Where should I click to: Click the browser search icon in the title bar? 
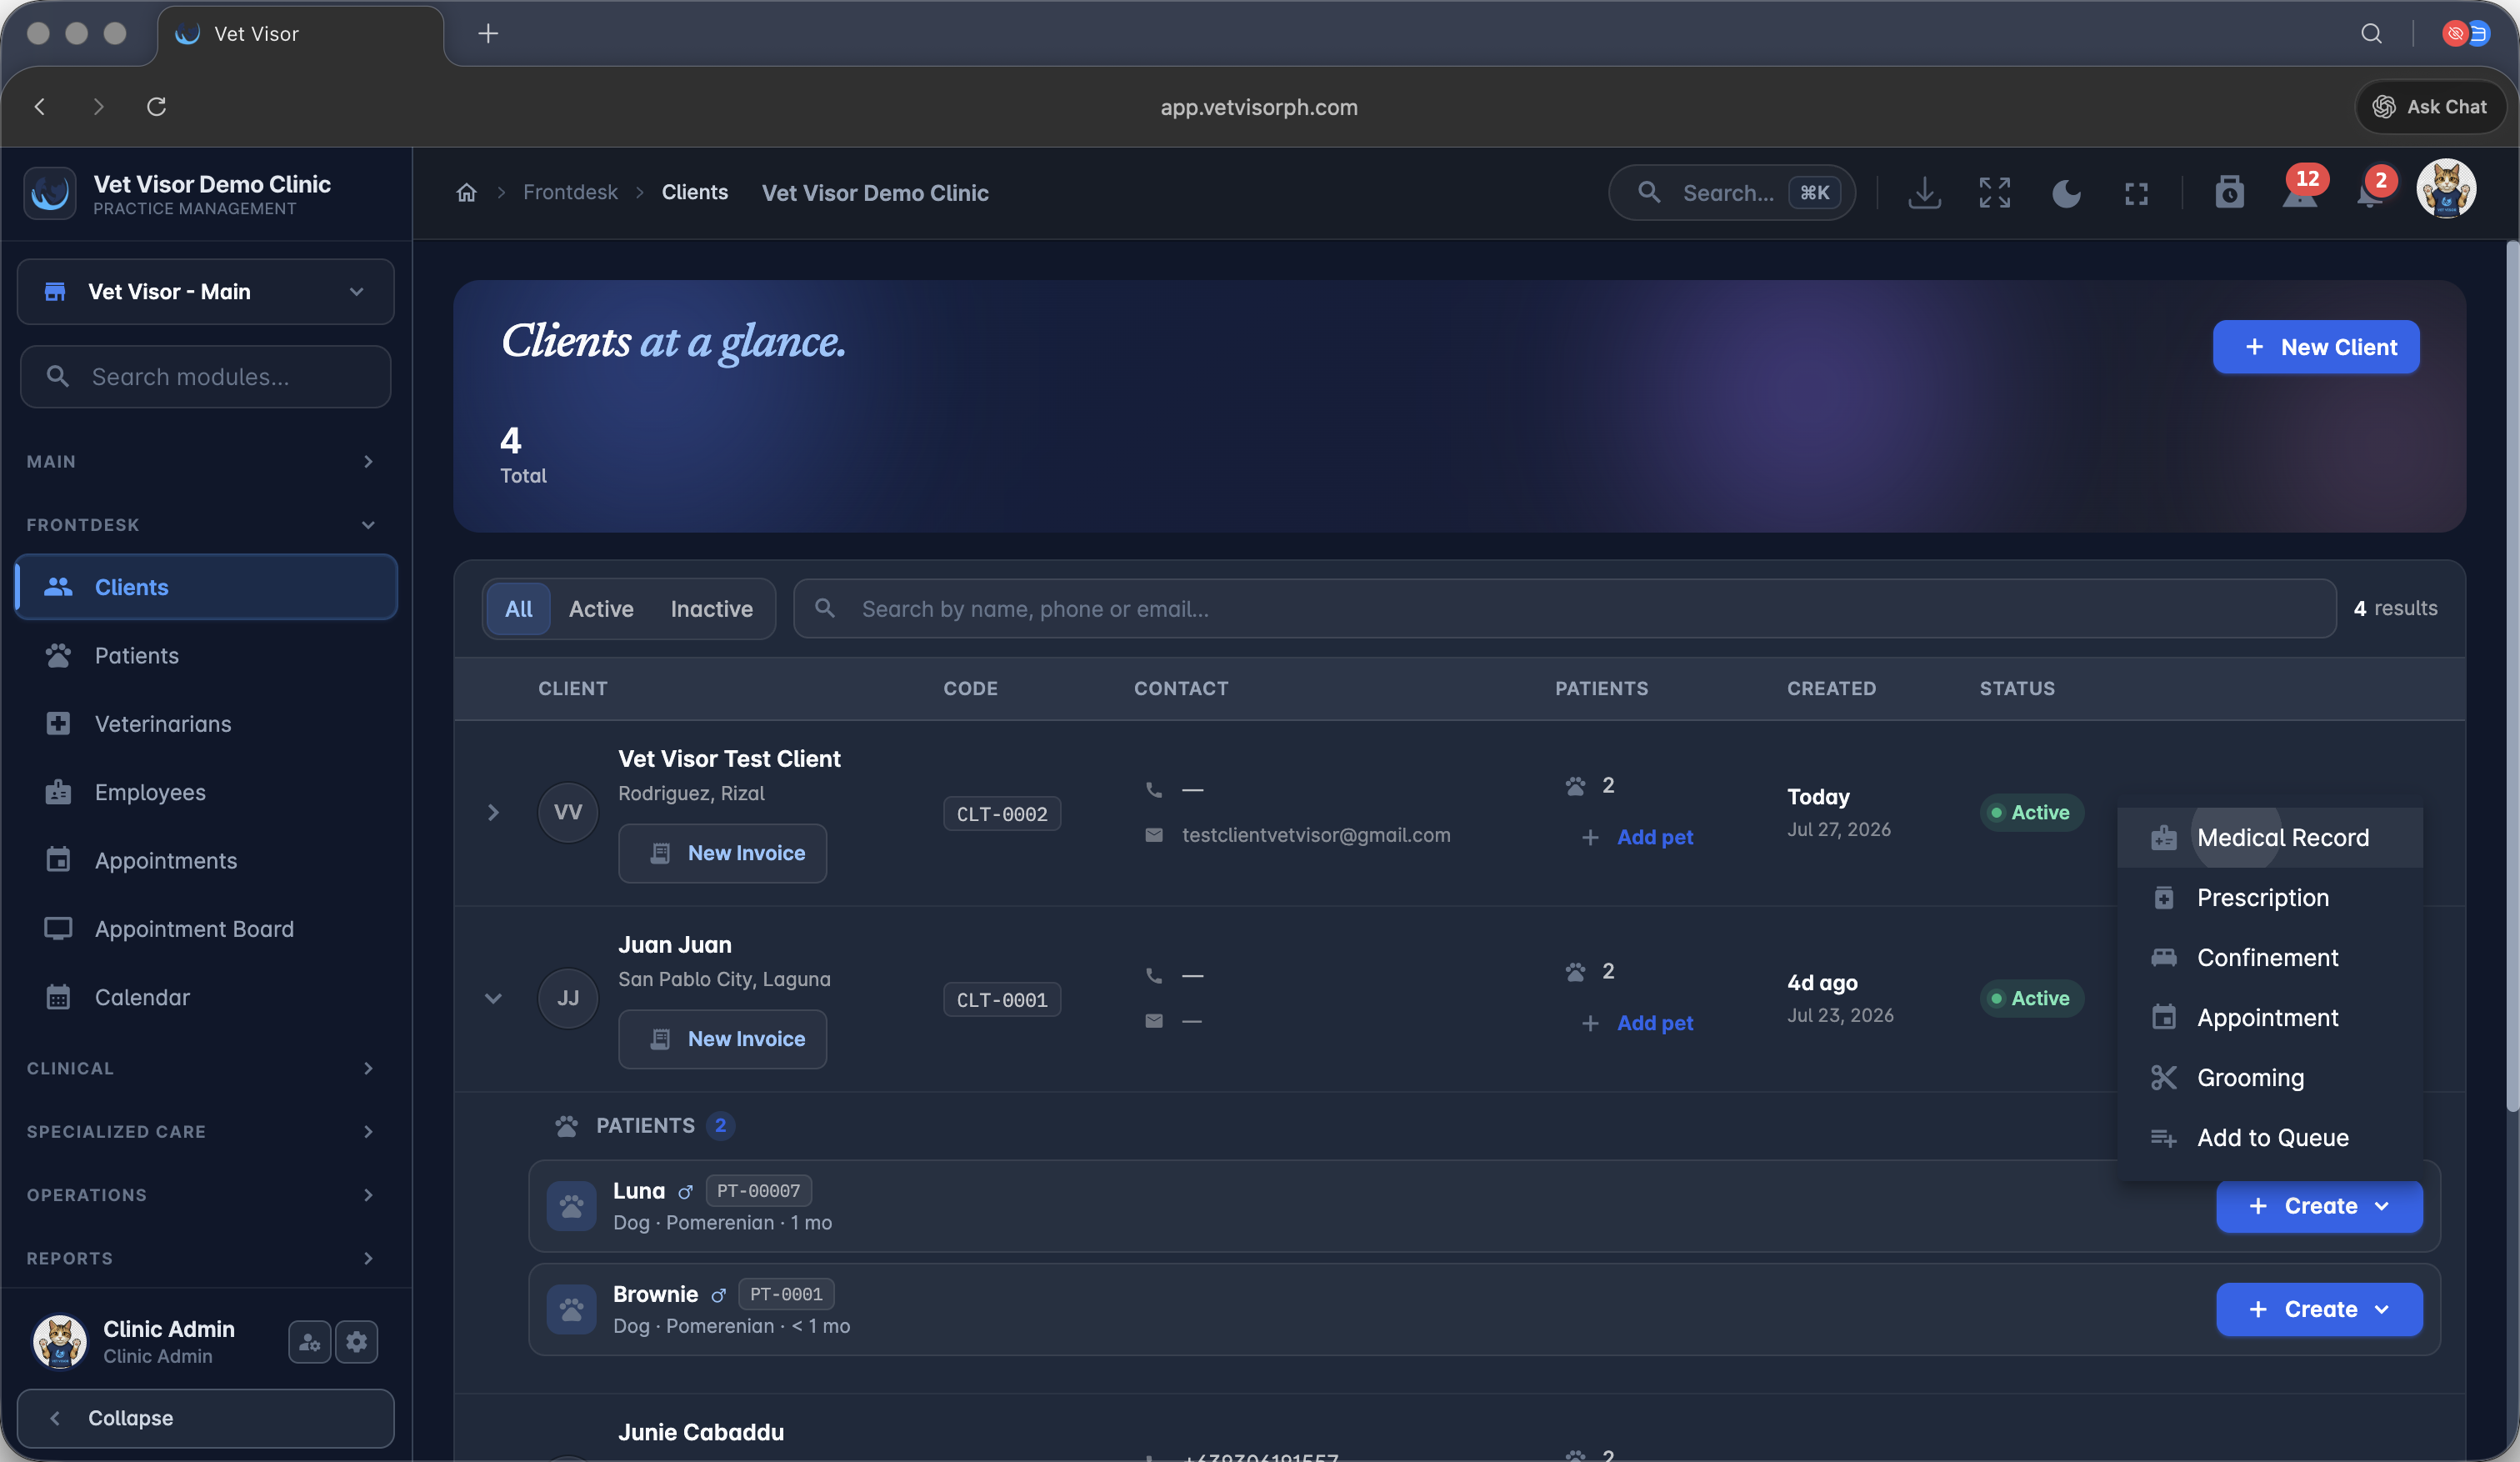(x=2371, y=33)
